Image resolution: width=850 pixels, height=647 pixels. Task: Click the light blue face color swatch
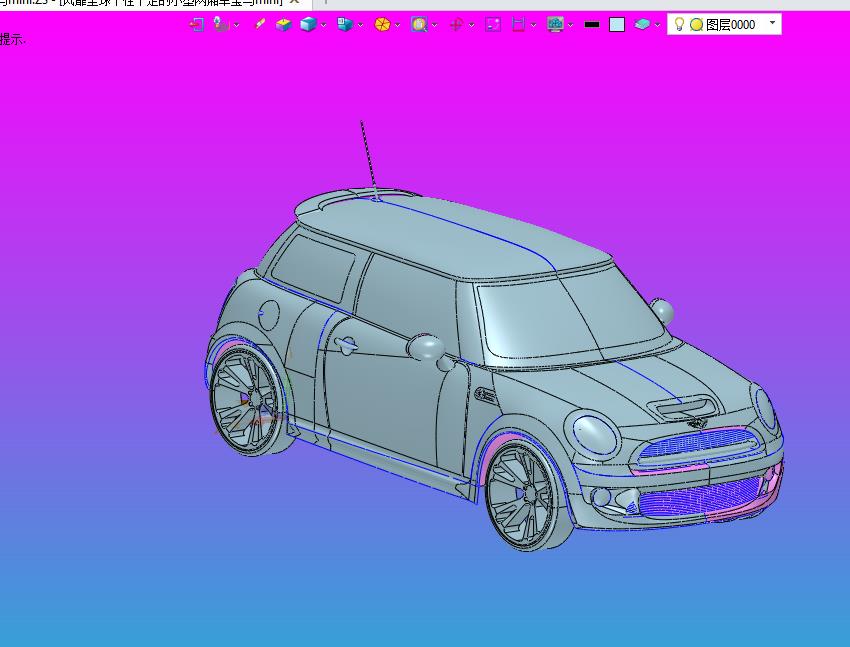[617, 24]
